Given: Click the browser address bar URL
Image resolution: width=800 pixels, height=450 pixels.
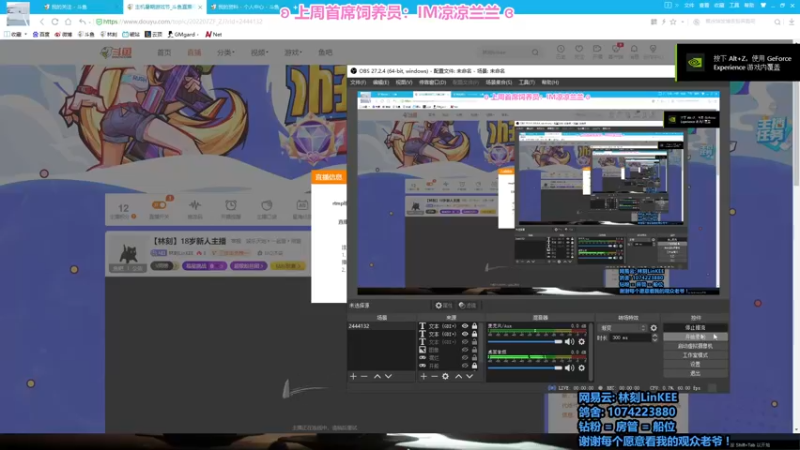Looking at the screenshot, I should point(183,22).
